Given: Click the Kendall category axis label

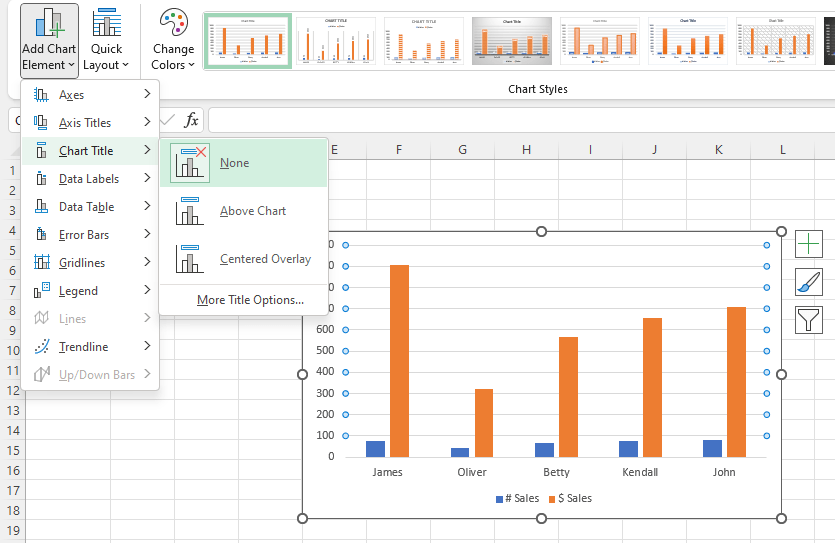Looking at the screenshot, I should tap(640, 472).
